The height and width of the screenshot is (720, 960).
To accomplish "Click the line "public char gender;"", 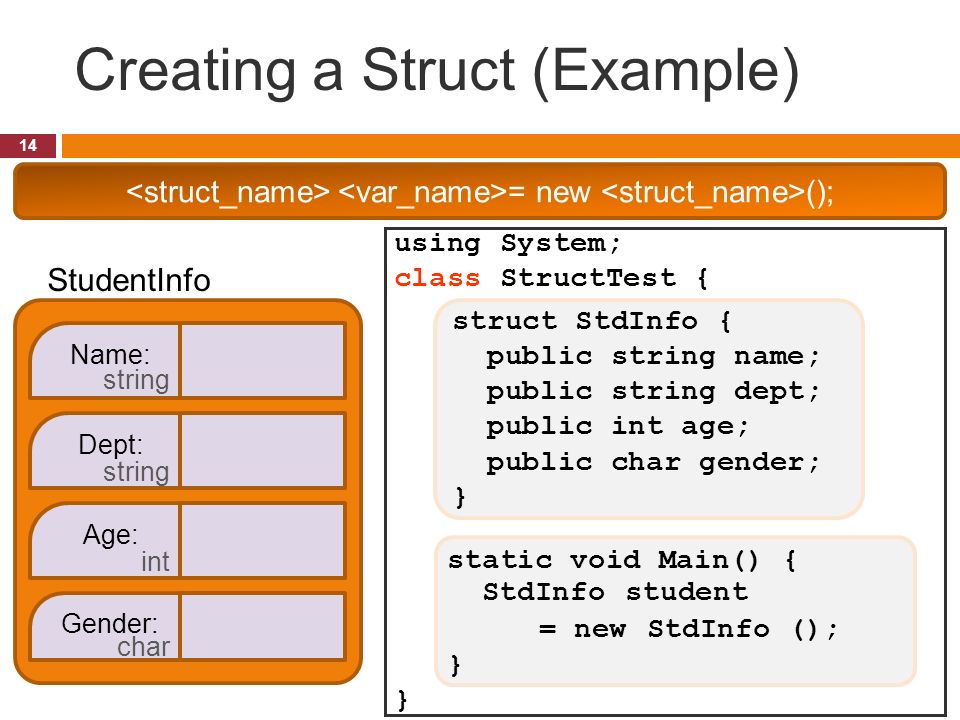I will [653, 462].
